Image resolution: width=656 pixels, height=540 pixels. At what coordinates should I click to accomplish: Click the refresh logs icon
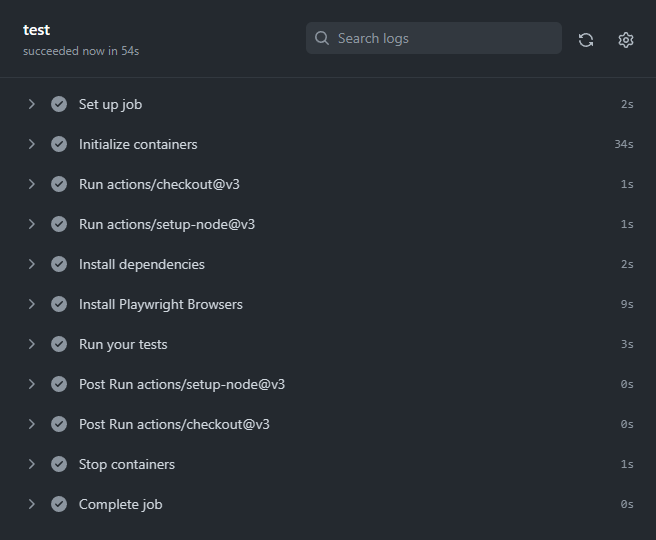586,40
